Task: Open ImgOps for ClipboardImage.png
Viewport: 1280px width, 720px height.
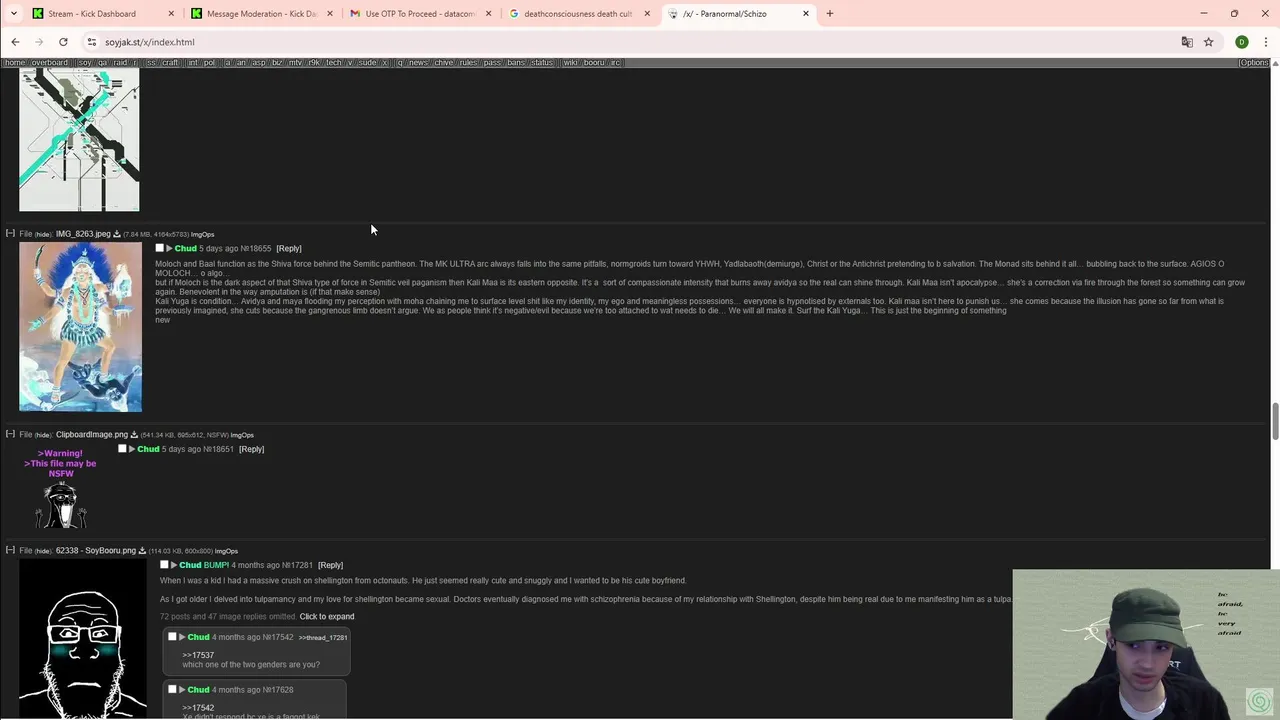Action: coord(242,435)
